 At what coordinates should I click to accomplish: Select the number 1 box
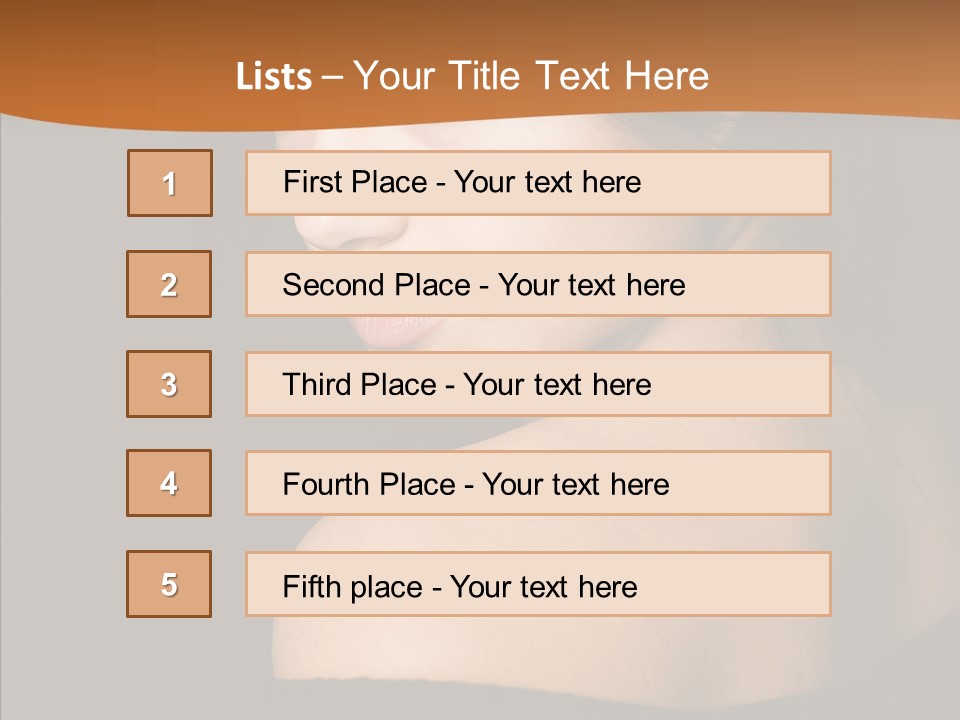pos(170,183)
